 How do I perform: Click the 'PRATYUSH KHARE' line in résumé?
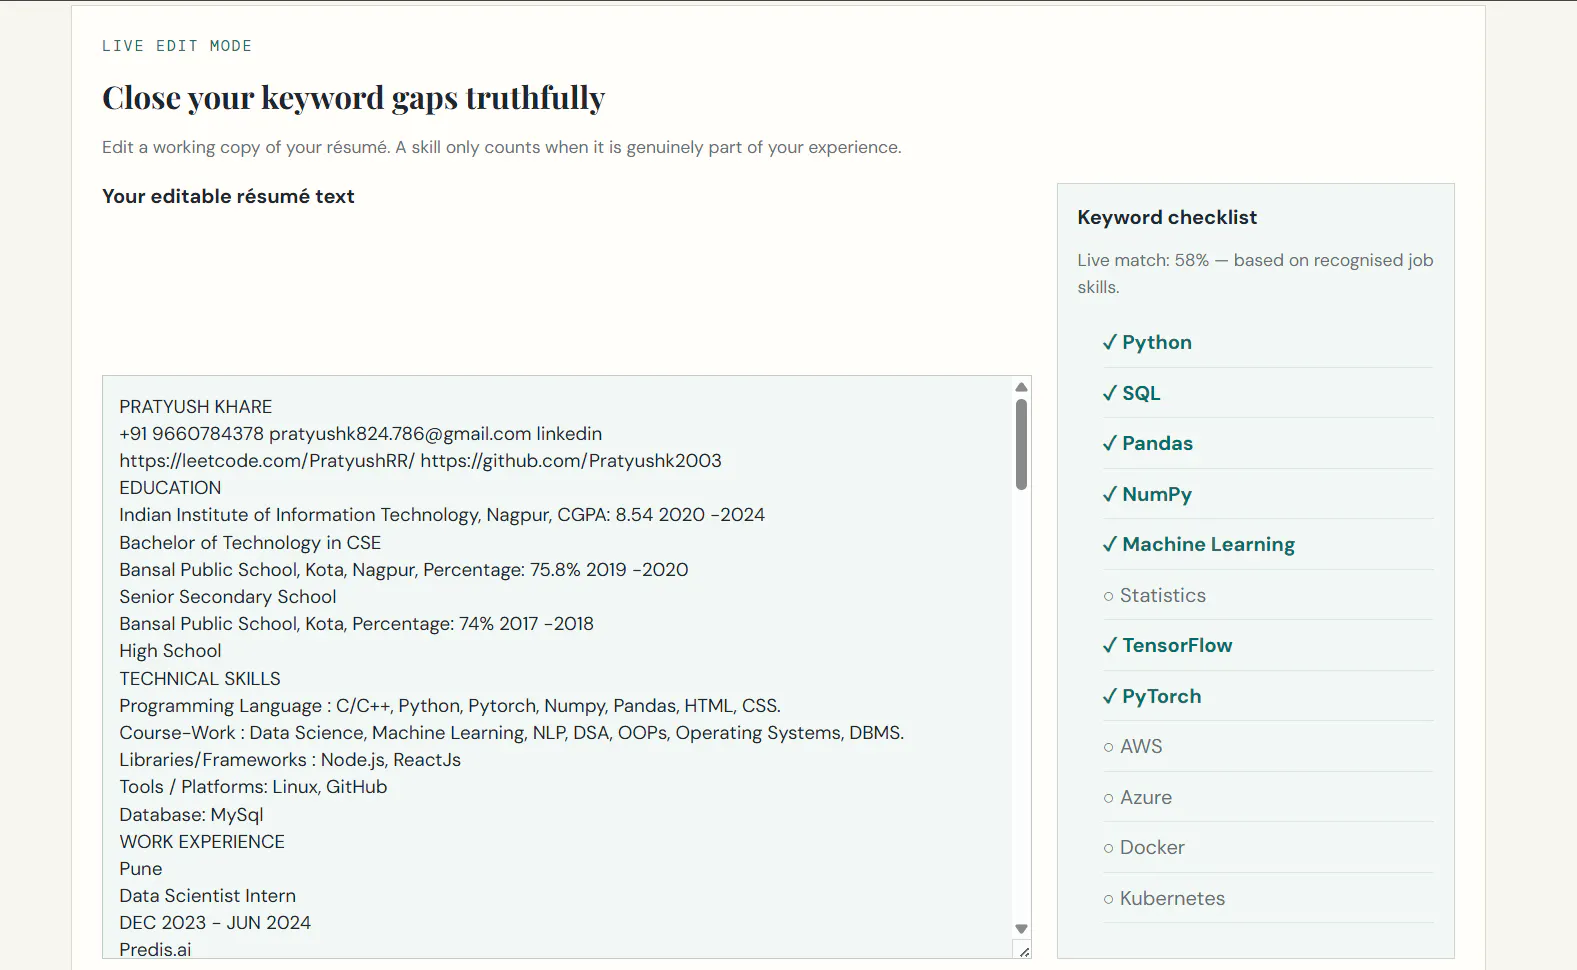[x=196, y=407]
